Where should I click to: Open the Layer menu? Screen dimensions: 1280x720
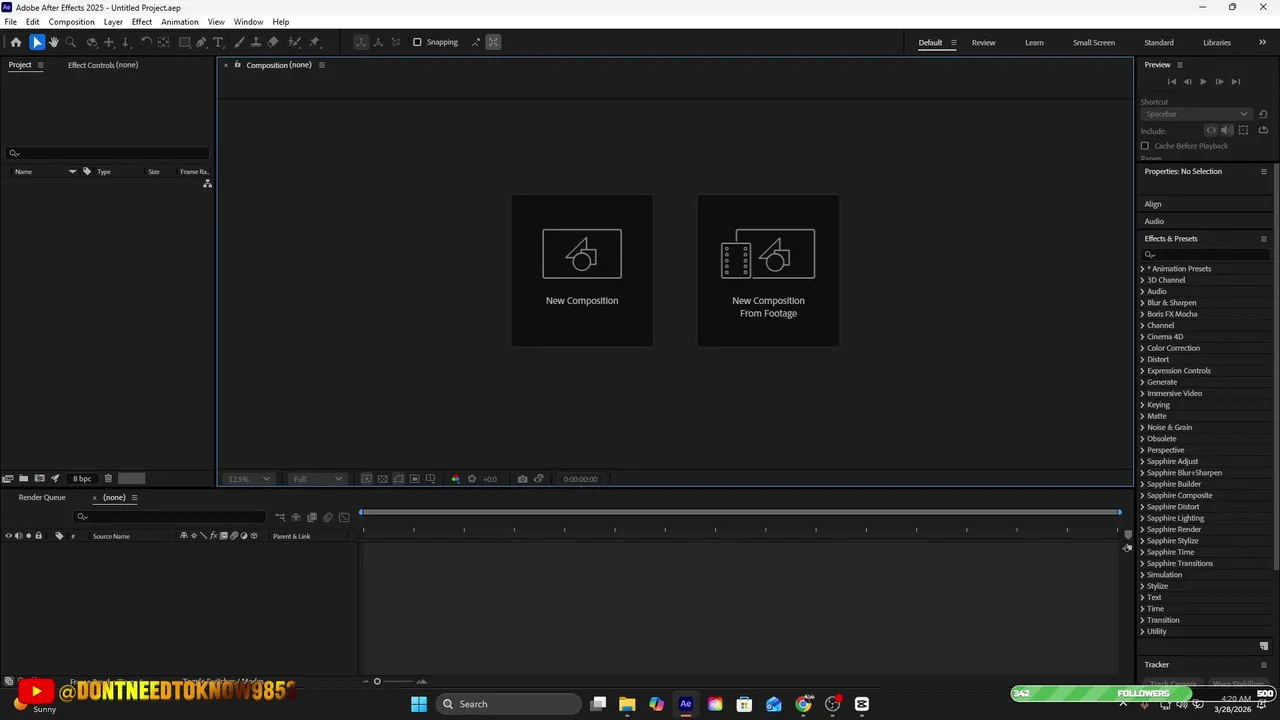pyautogui.click(x=113, y=22)
